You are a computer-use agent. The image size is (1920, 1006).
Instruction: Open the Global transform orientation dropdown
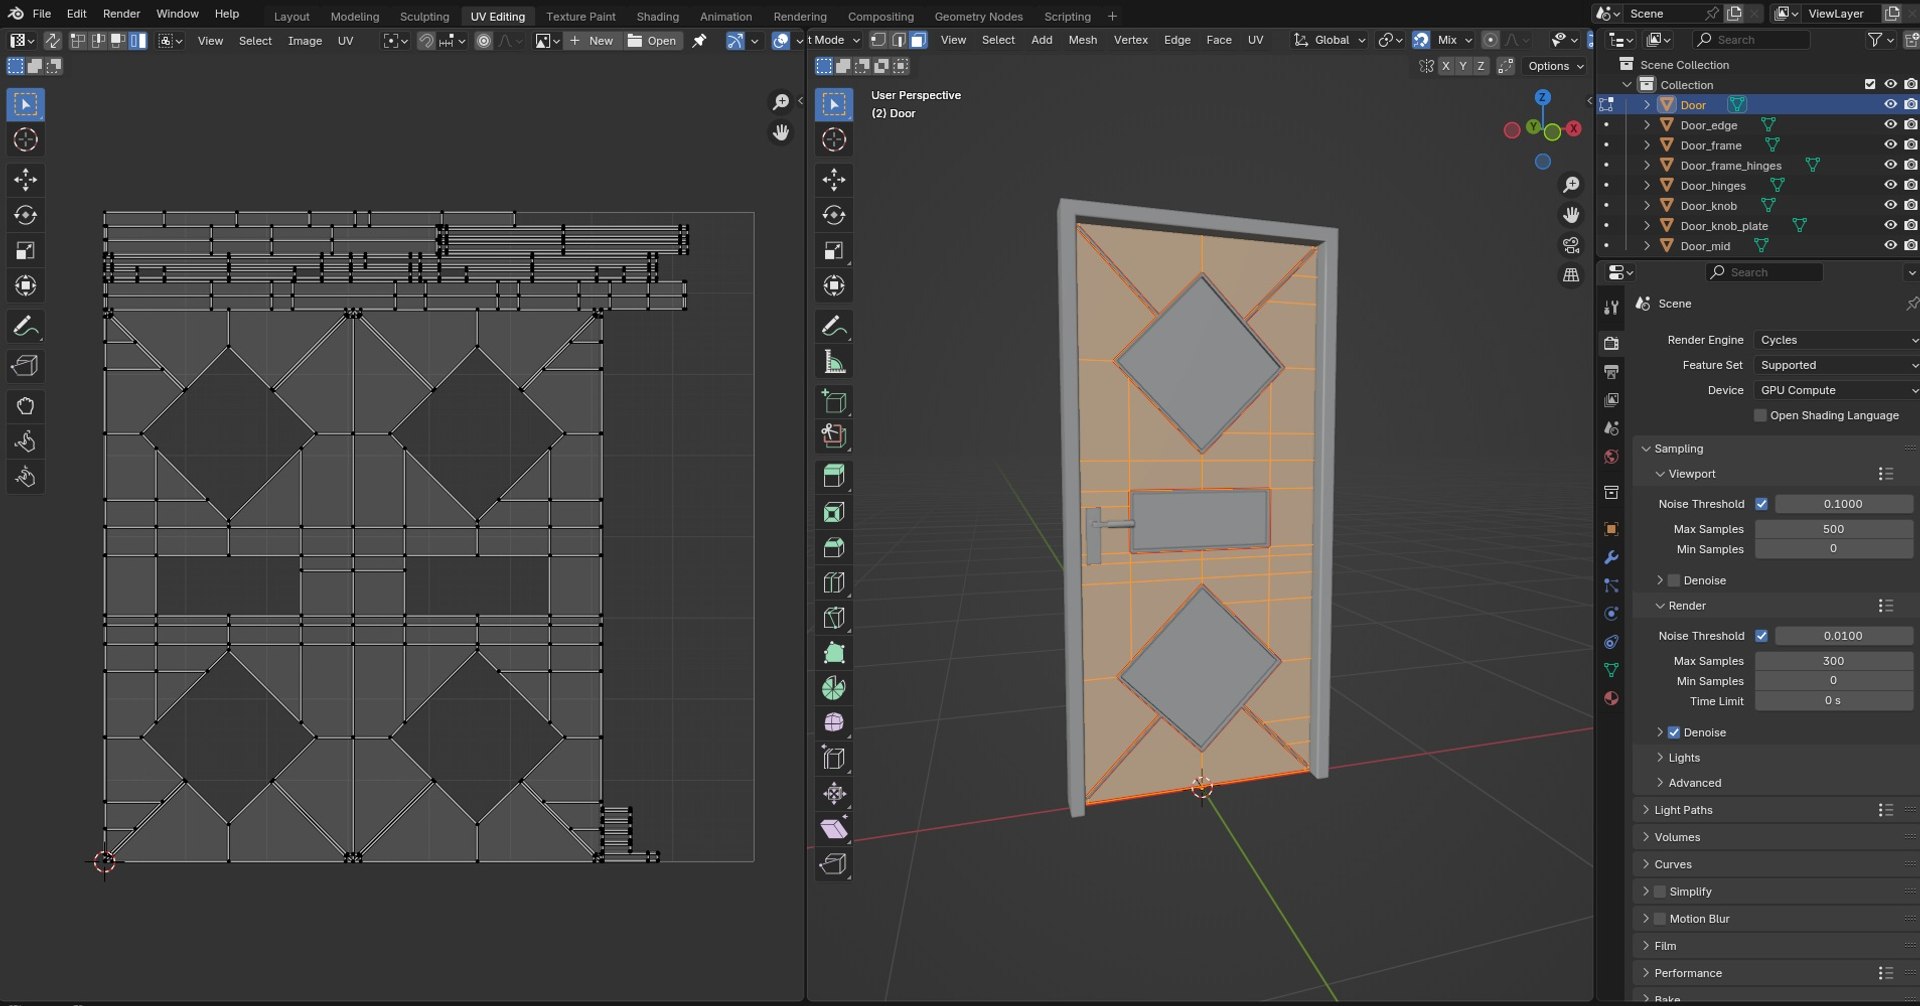click(1329, 40)
